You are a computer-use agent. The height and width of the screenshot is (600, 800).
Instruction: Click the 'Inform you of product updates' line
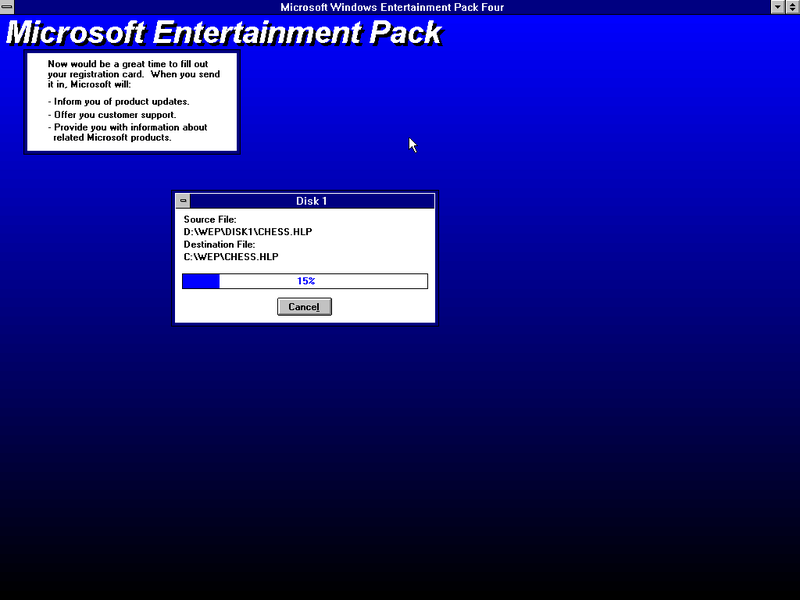click(x=118, y=102)
